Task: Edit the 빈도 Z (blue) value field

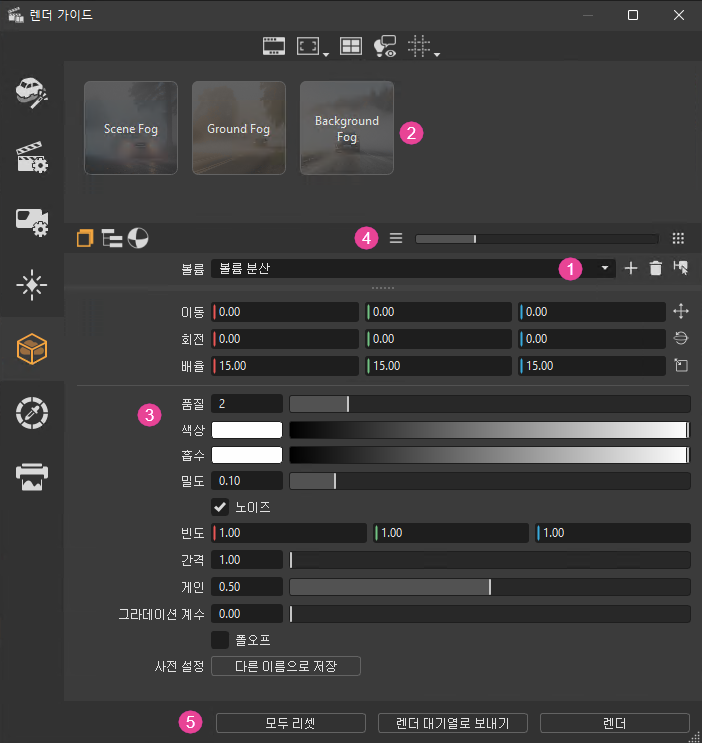Action: tap(613, 533)
